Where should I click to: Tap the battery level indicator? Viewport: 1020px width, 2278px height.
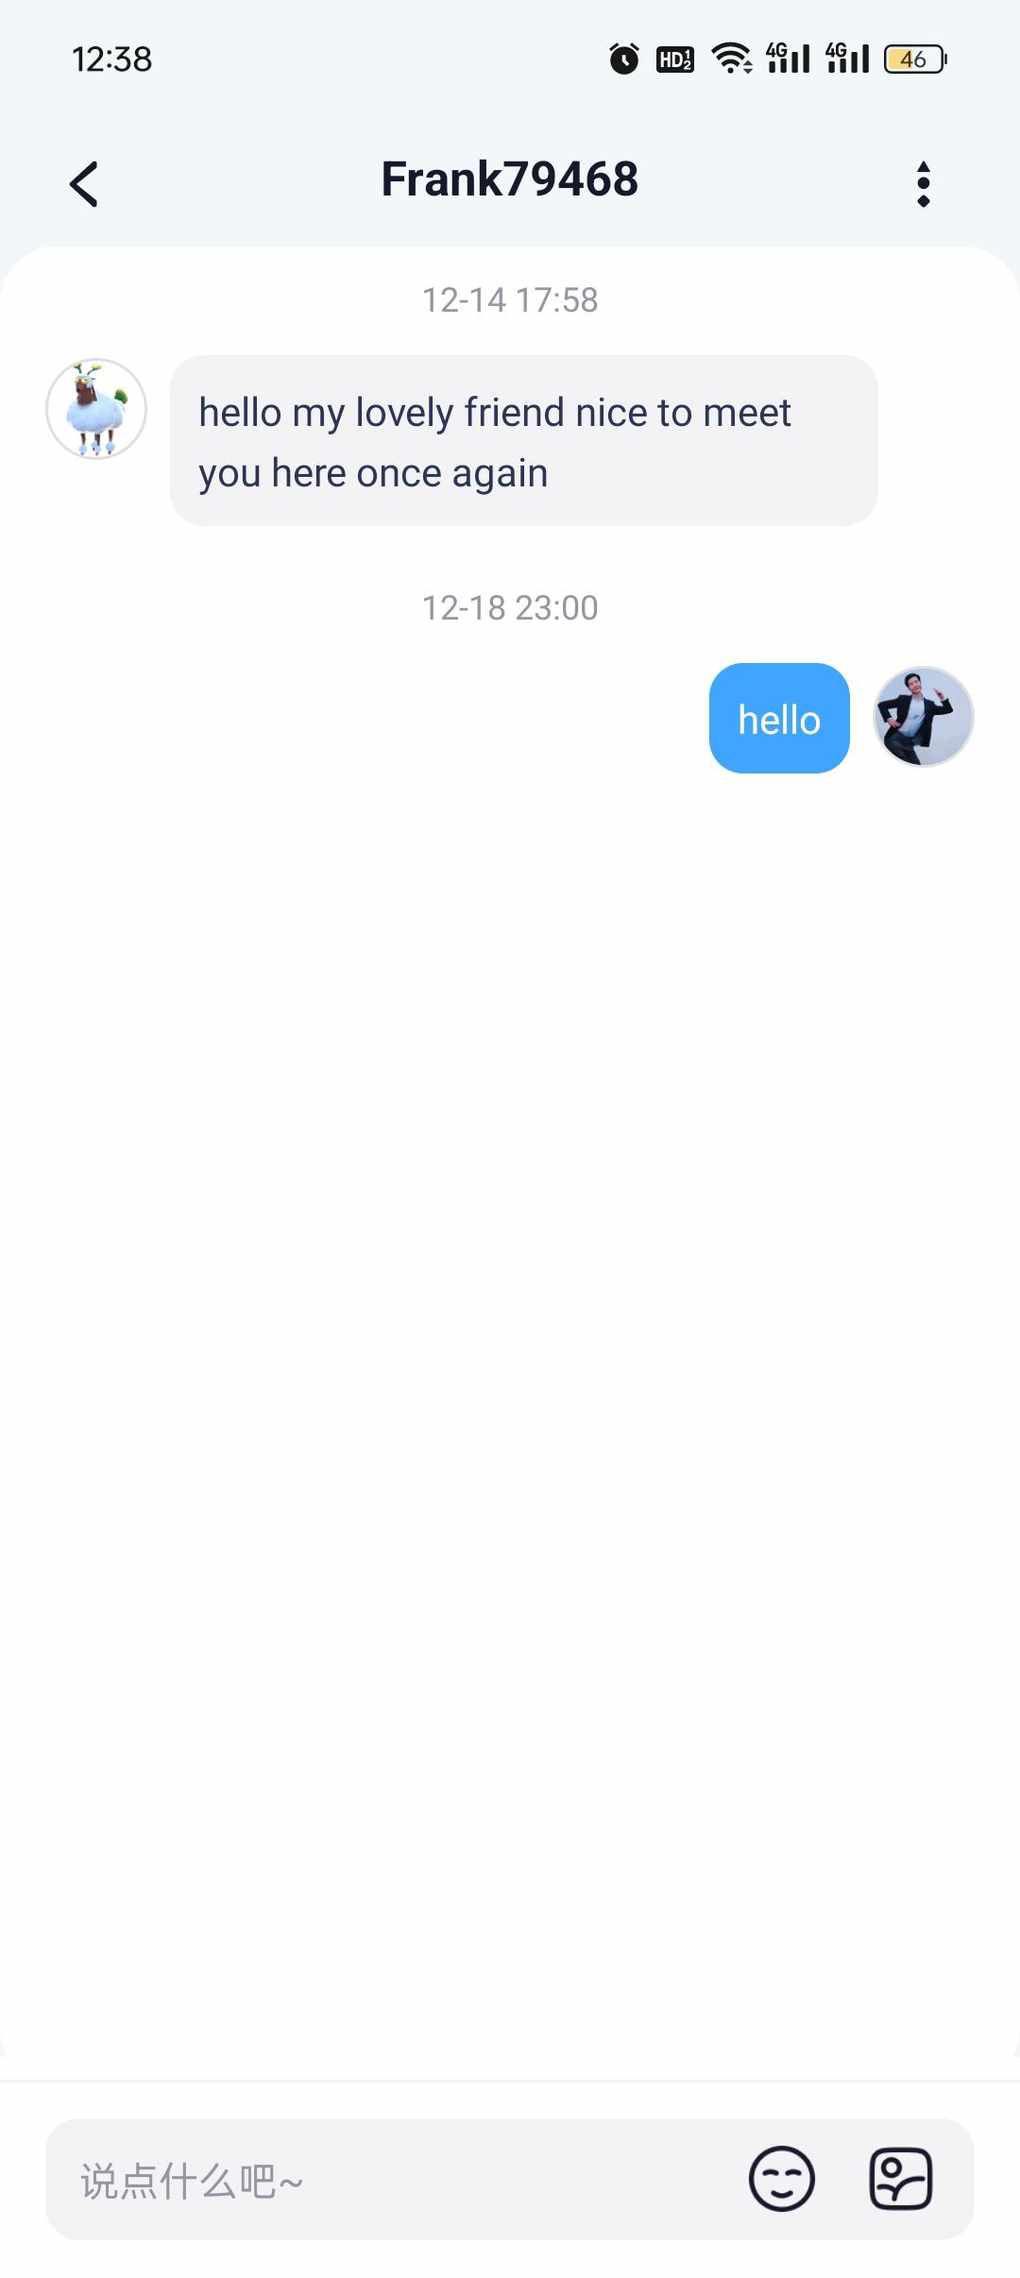915,59
